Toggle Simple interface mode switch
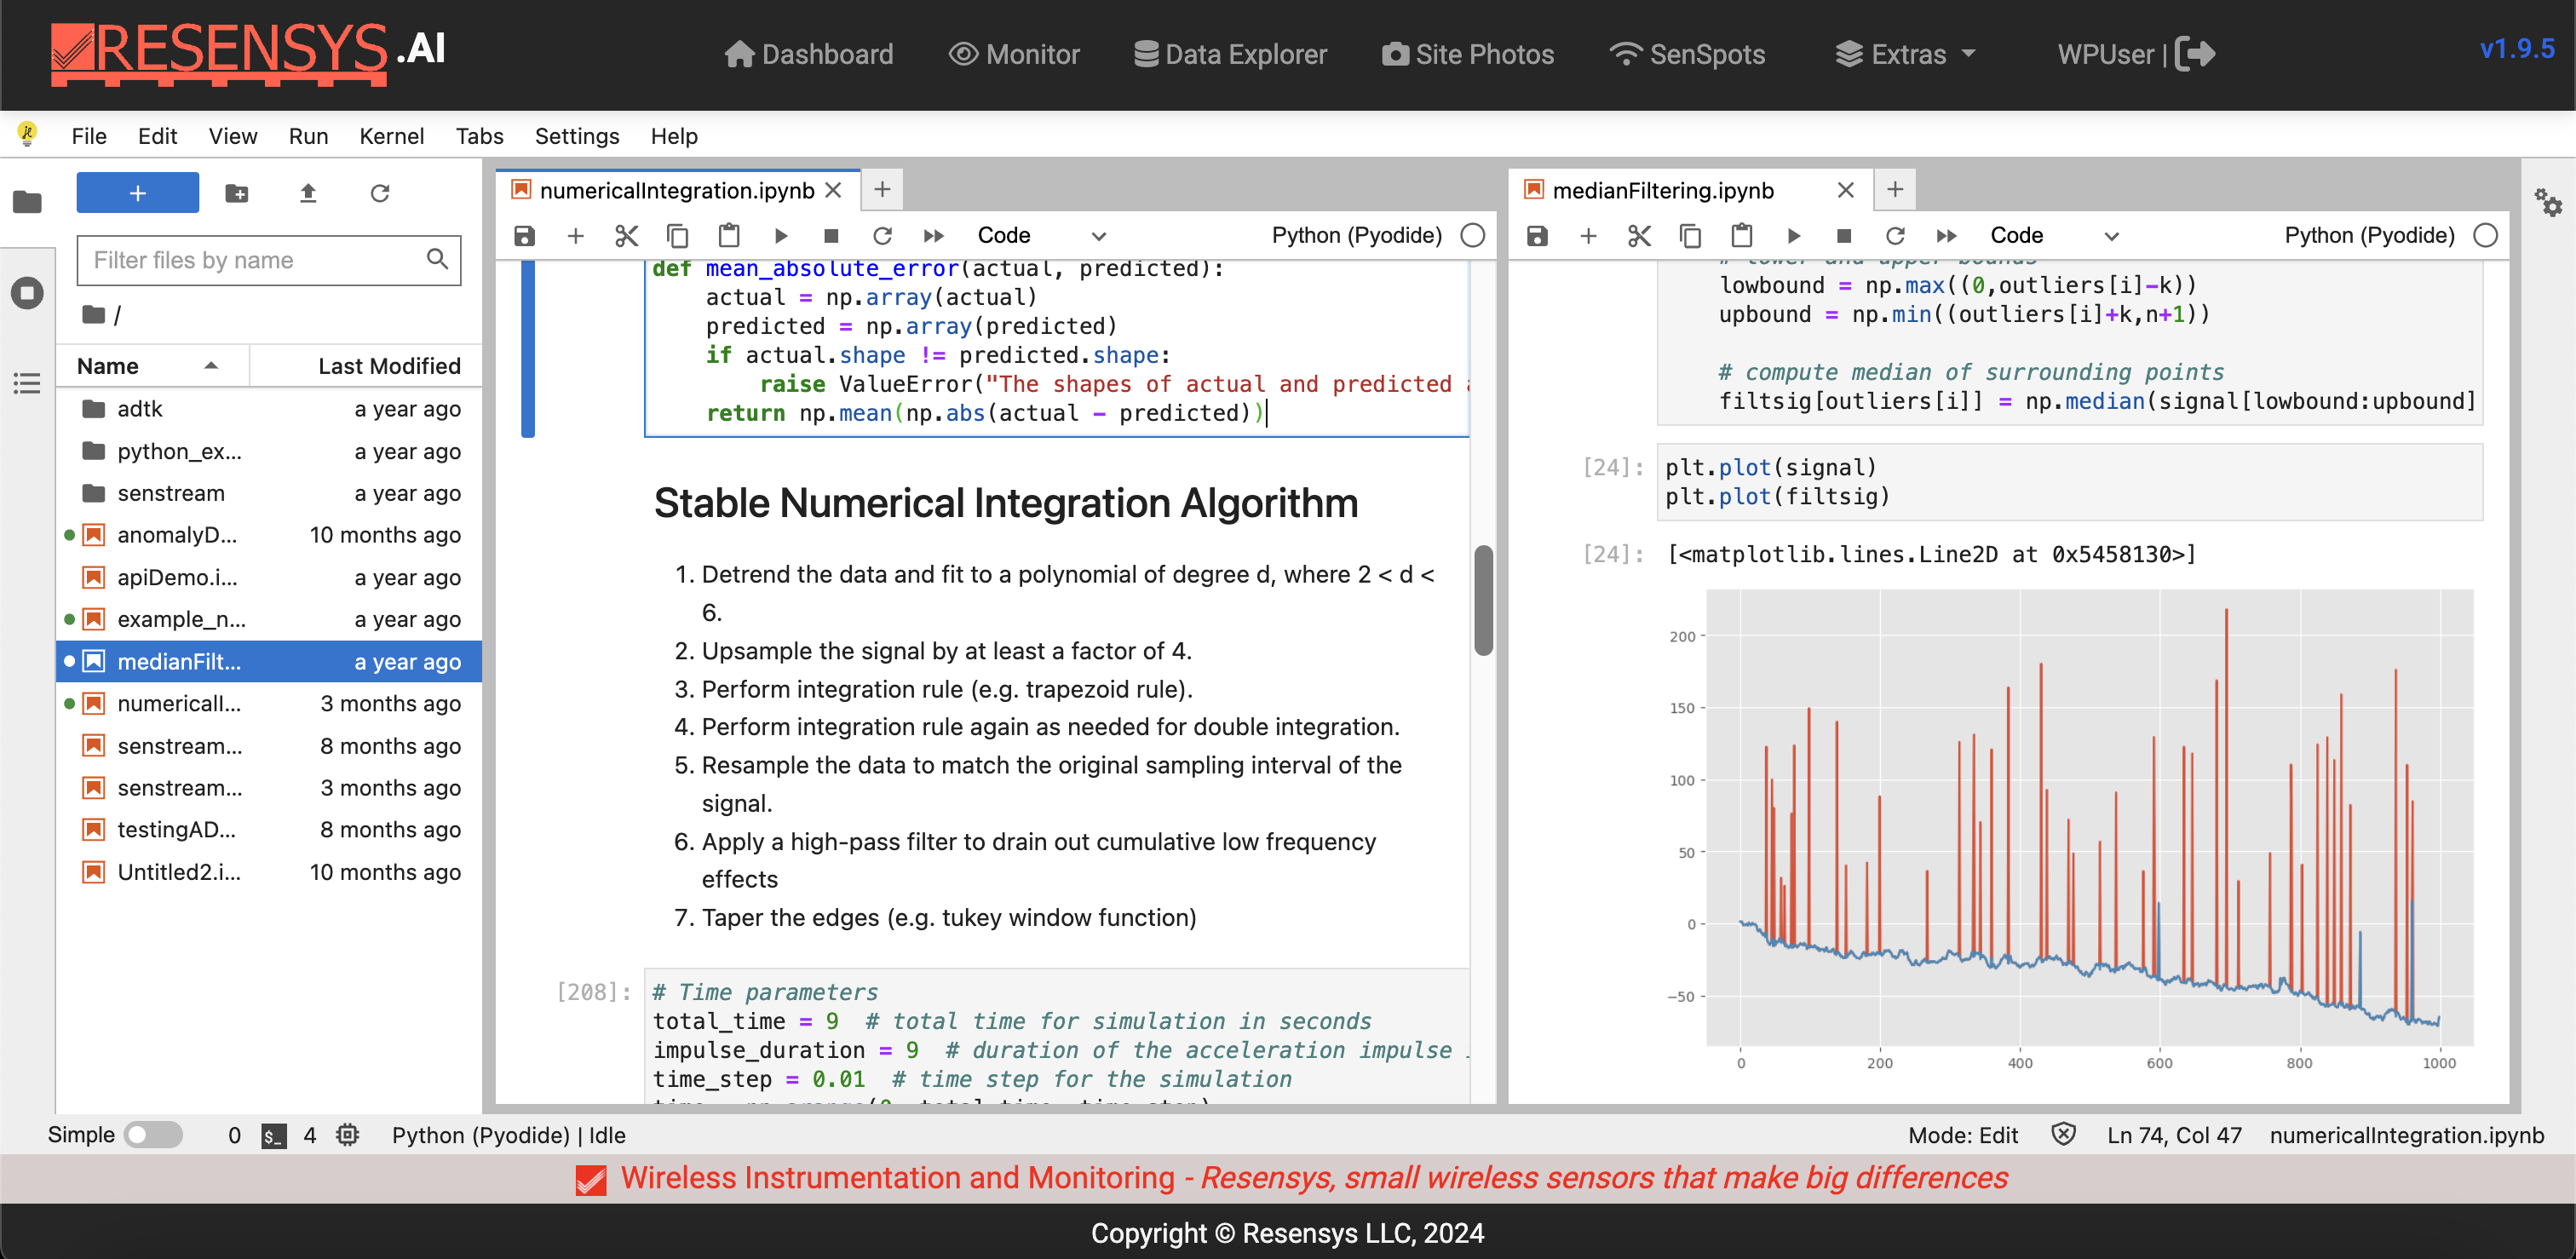2576x1259 pixels. tap(152, 1134)
